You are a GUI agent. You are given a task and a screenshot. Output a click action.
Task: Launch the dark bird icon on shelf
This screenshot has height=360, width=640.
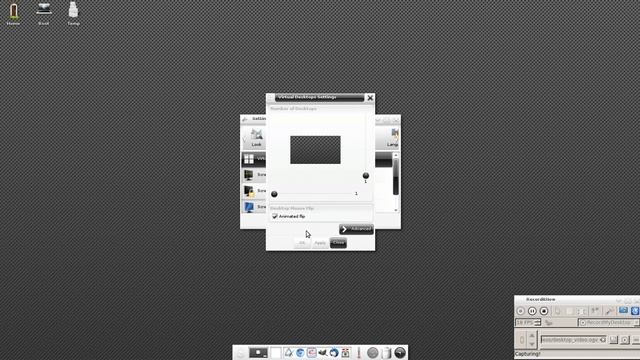(x=322, y=353)
